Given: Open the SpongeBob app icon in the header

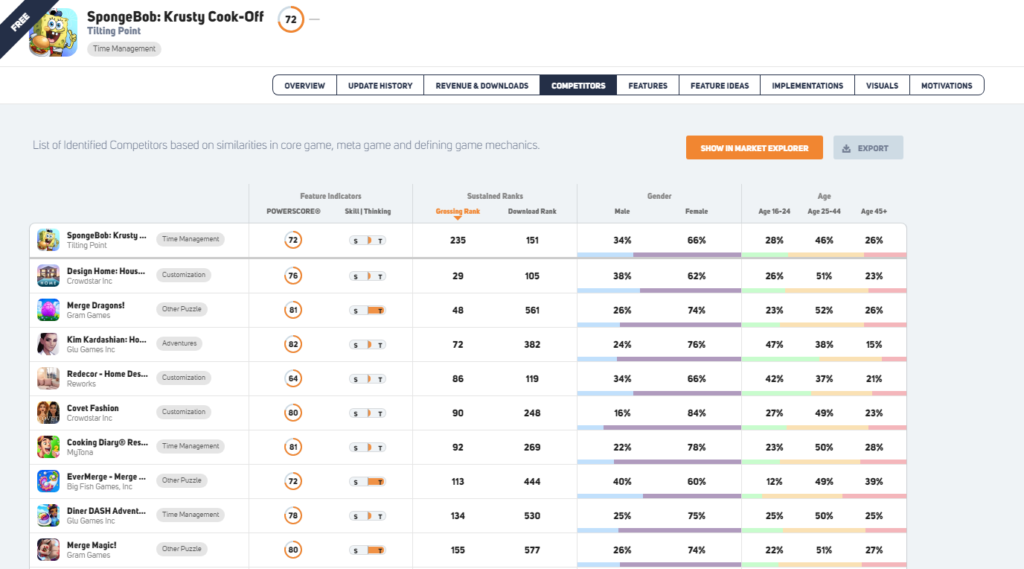Looking at the screenshot, I should [x=53, y=33].
